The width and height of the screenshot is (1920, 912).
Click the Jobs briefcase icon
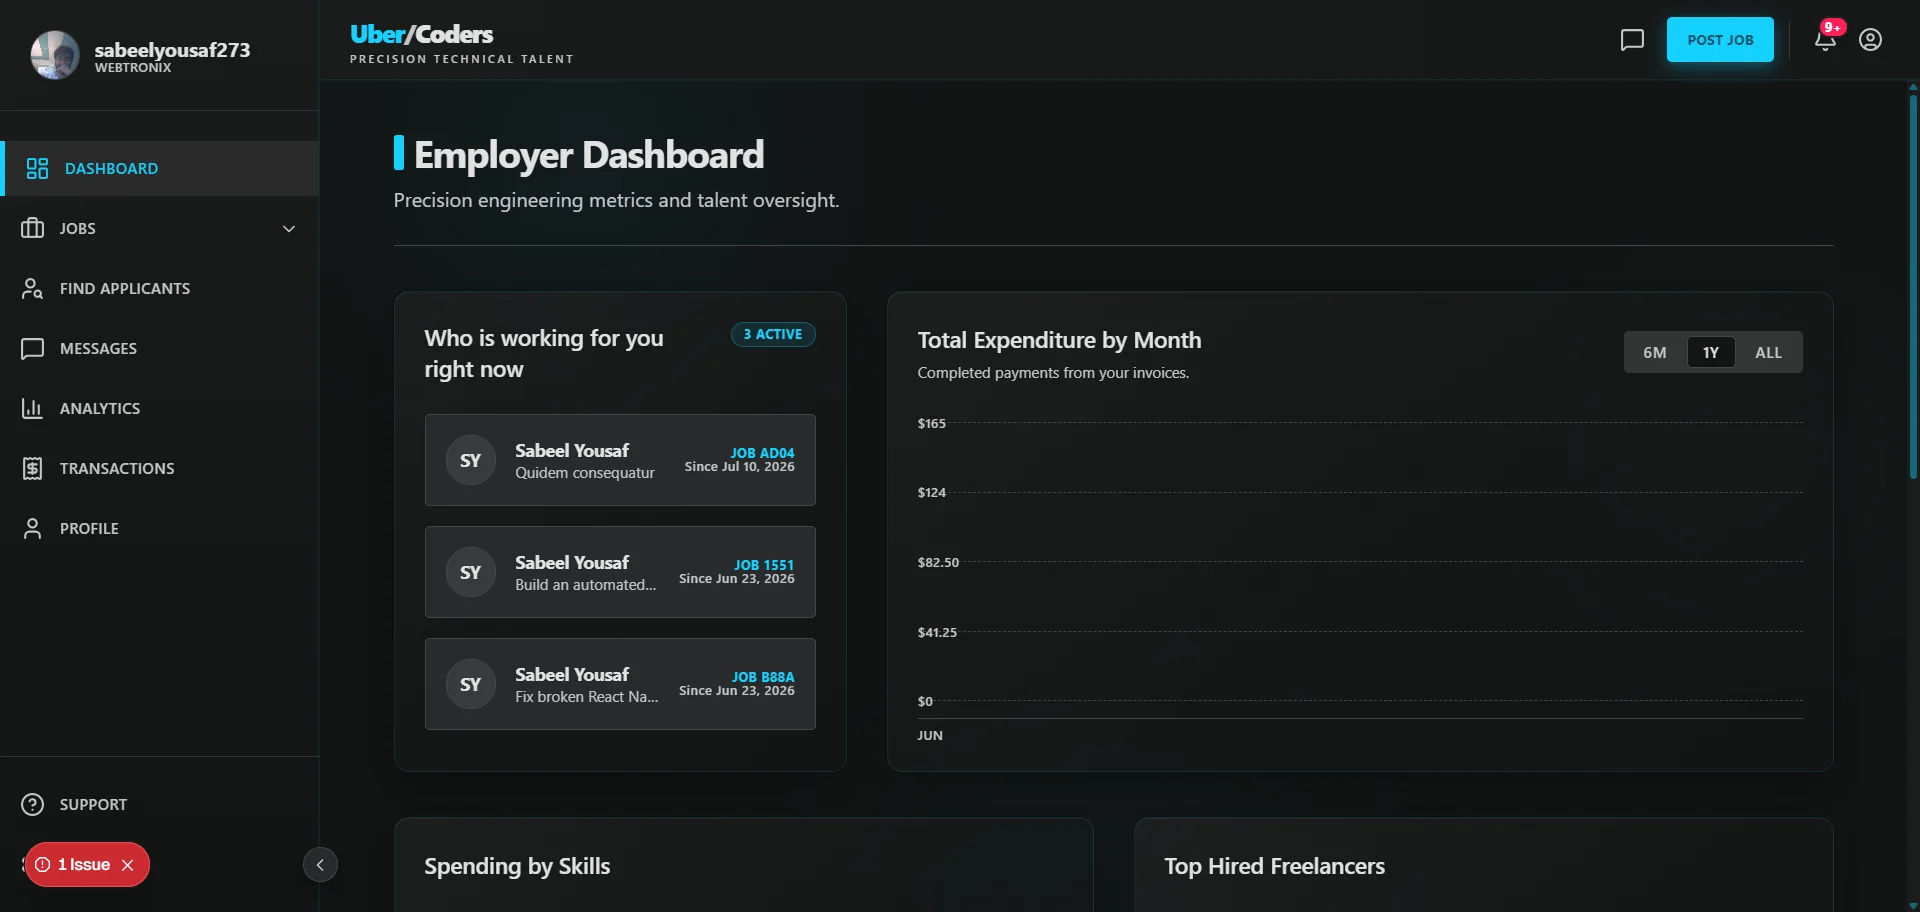(x=33, y=228)
